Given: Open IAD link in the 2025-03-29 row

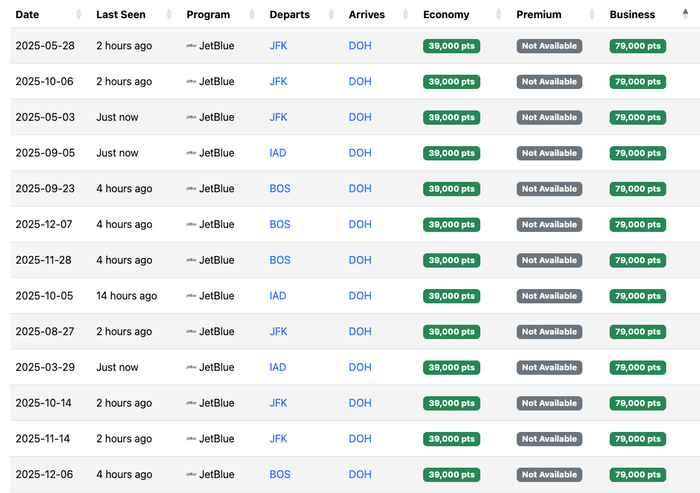Looking at the screenshot, I should (x=278, y=367).
